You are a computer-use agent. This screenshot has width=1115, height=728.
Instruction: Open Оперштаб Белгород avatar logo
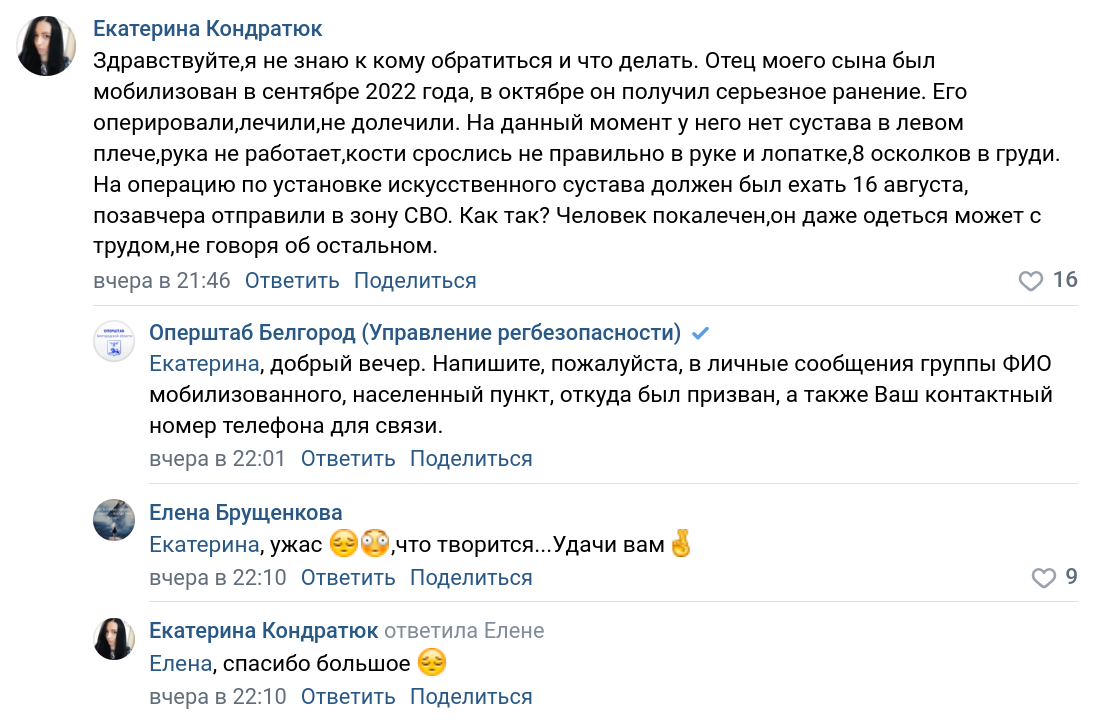114,342
